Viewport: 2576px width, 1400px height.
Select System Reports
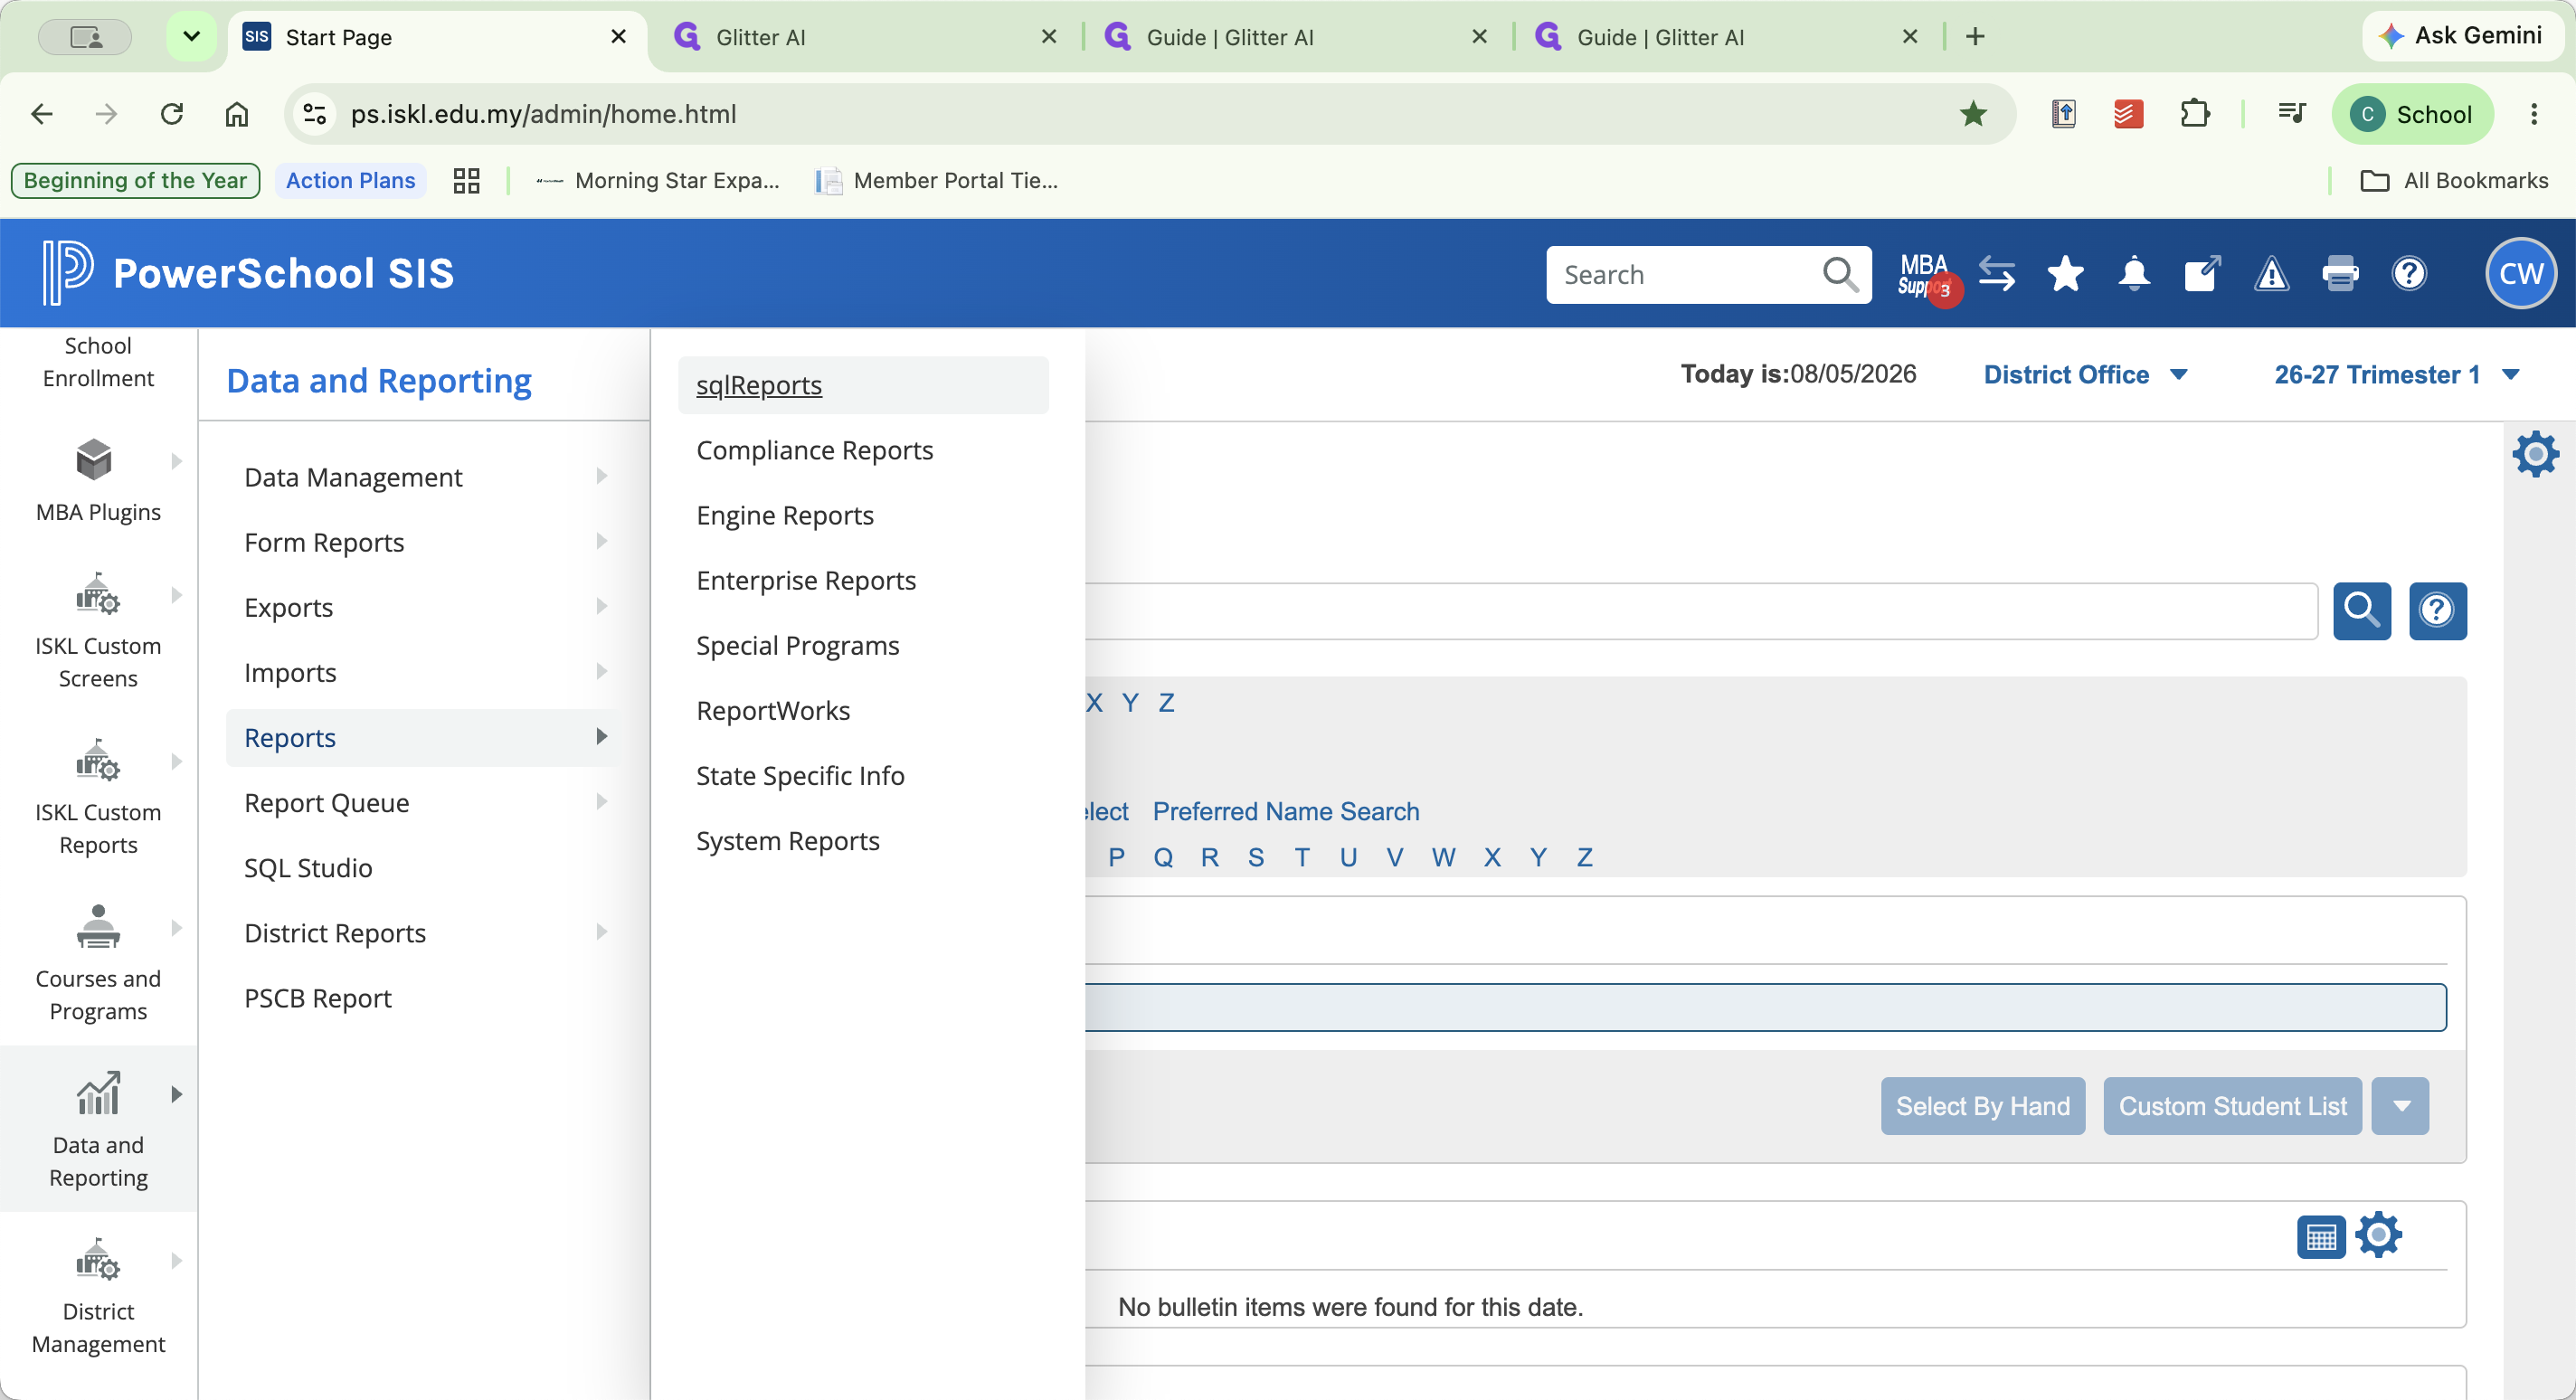[788, 841]
